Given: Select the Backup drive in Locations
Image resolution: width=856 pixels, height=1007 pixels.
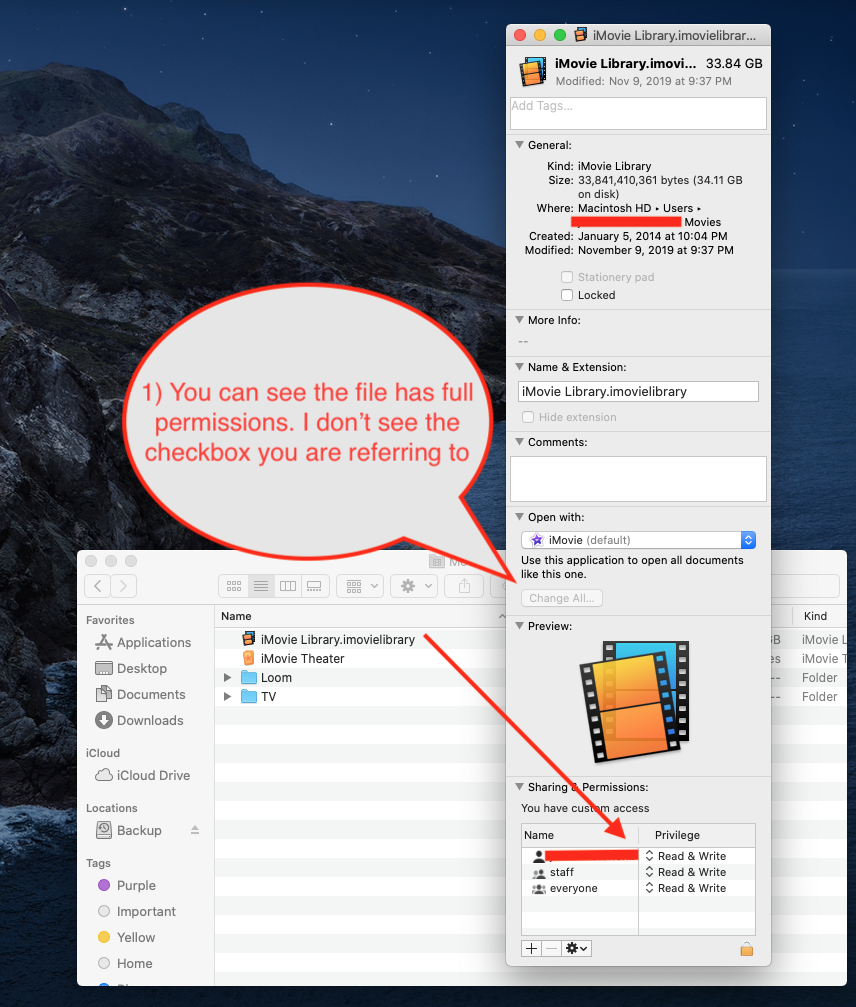Looking at the screenshot, I should (x=128, y=830).
